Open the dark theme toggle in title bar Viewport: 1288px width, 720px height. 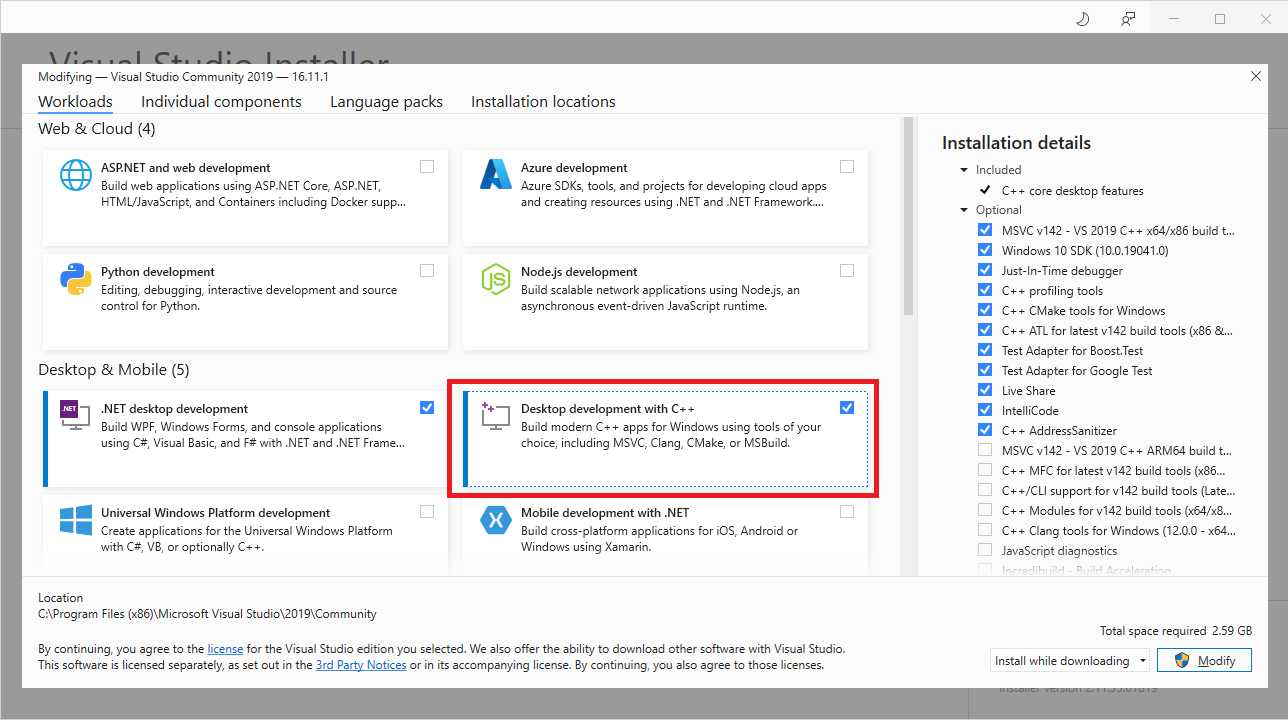[x=1082, y=18]
